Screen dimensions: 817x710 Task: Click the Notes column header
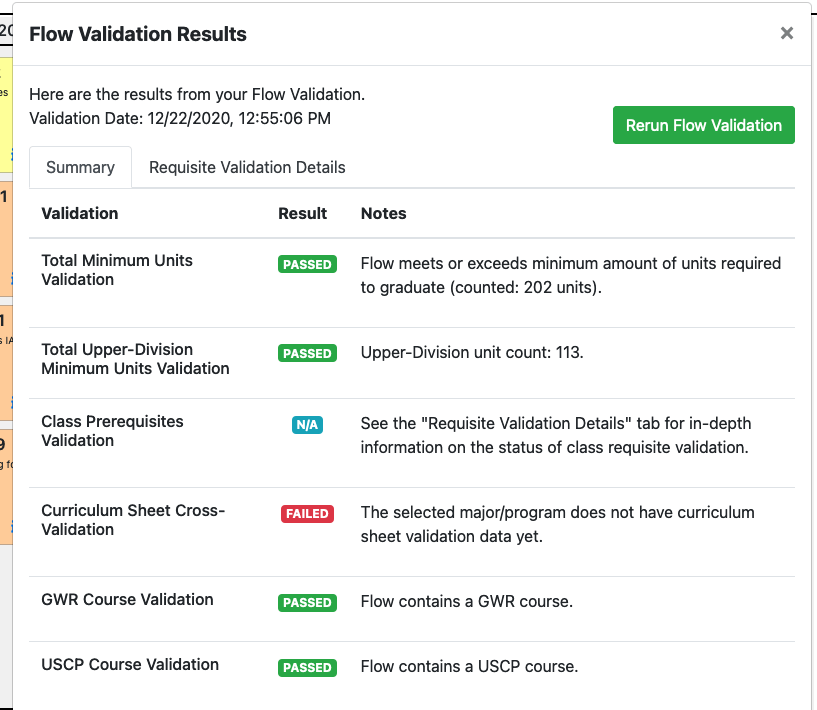(383, 213)
